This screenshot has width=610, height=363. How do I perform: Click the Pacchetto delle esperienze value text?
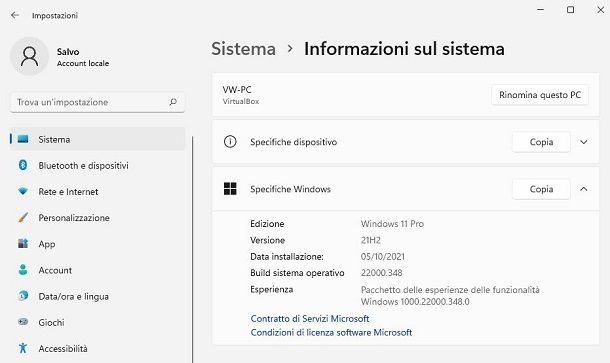450,296
